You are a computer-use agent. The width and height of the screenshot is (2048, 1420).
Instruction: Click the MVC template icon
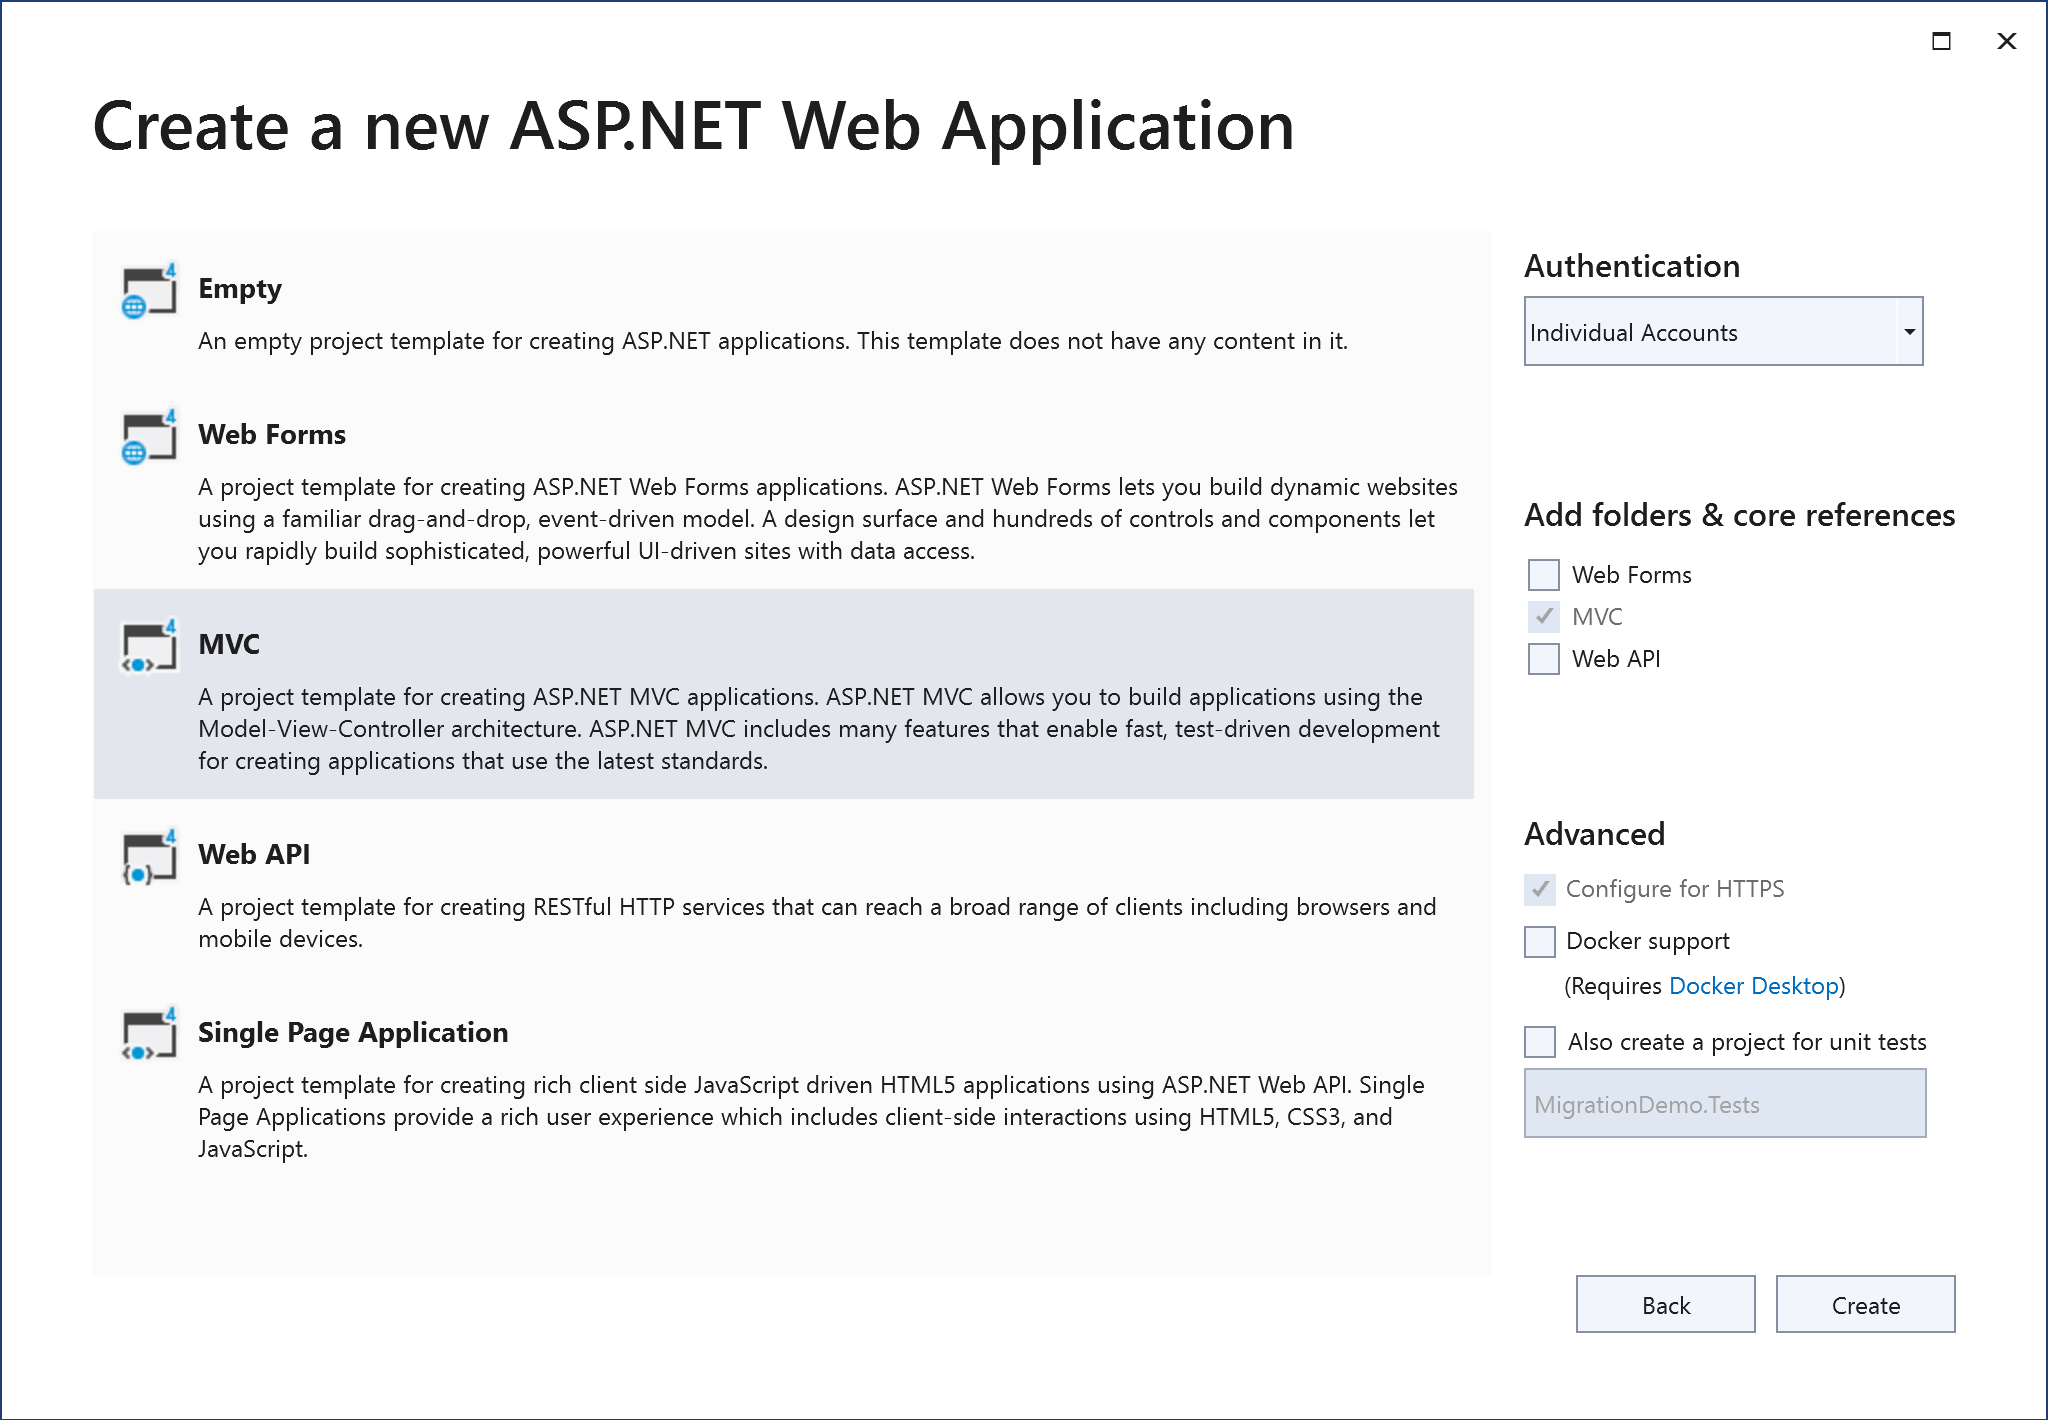tap(149, 647)
